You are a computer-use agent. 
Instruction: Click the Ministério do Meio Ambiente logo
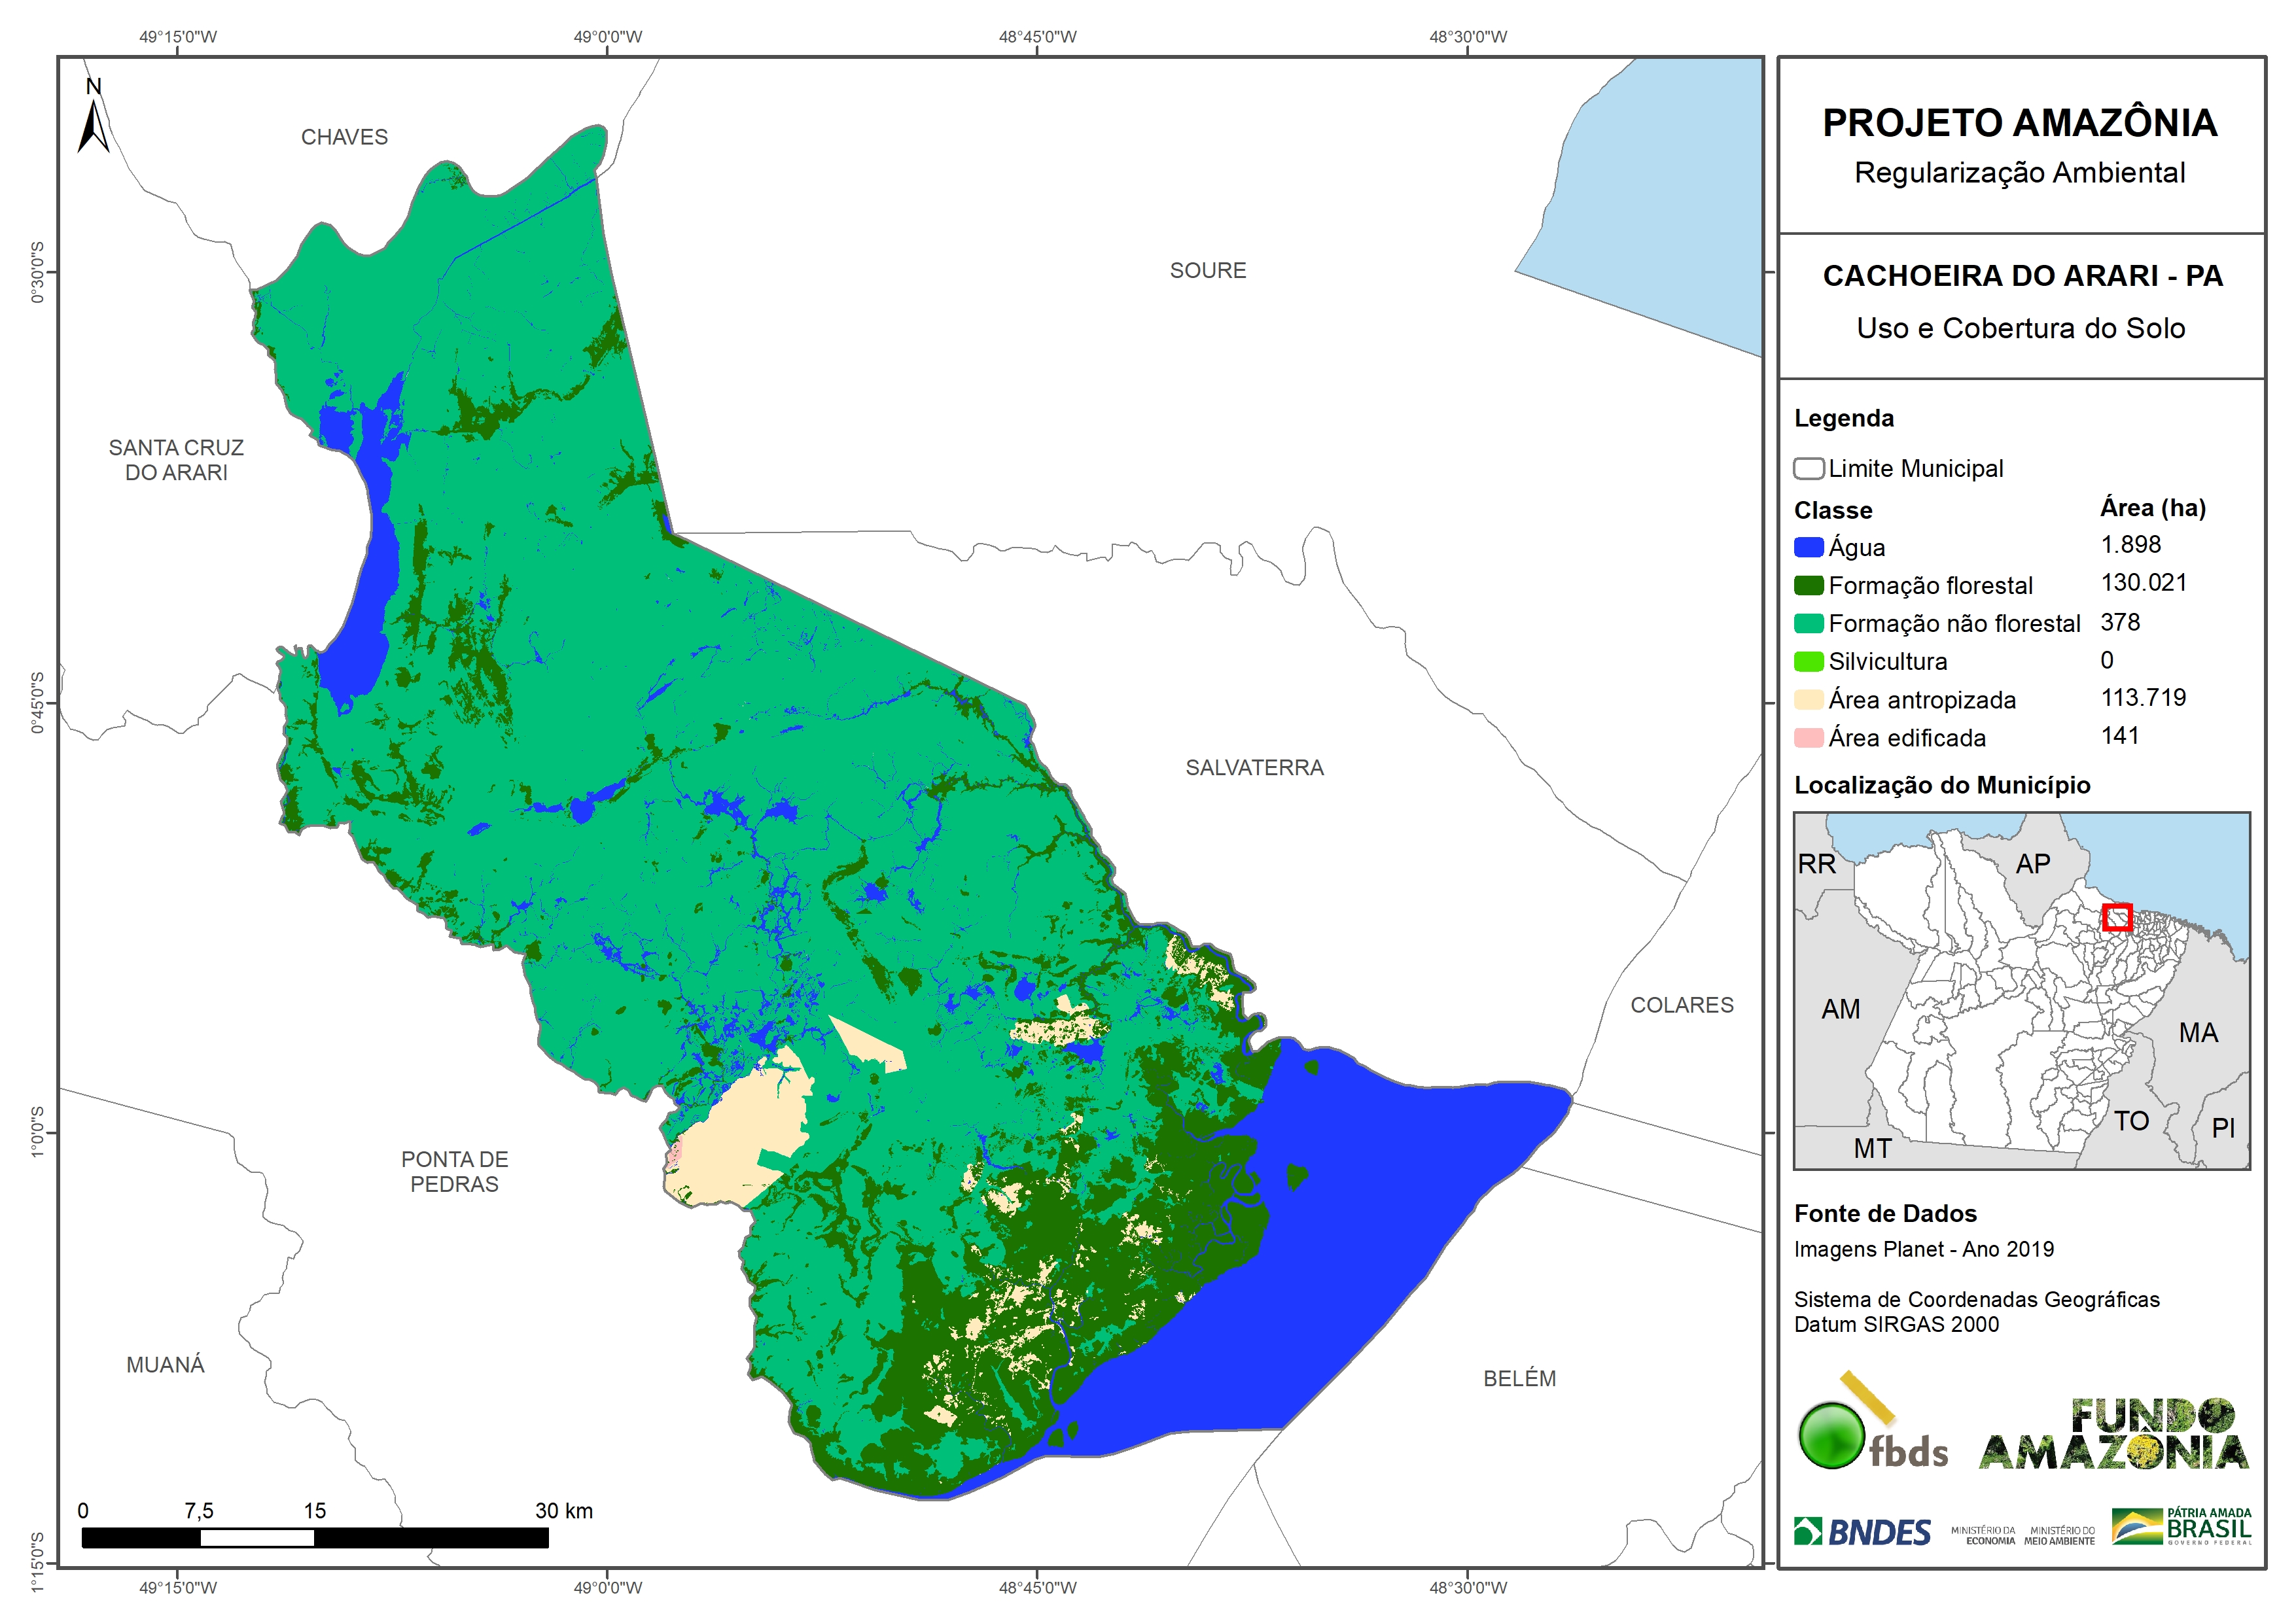click(2059, 1535)
